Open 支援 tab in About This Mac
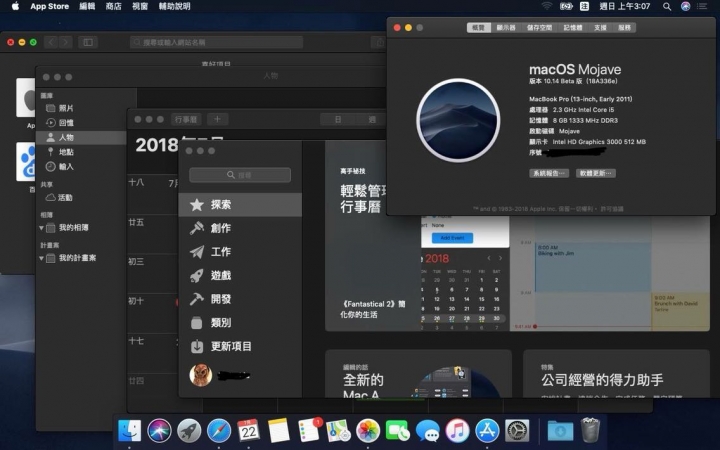 click(x=600, y=28)
